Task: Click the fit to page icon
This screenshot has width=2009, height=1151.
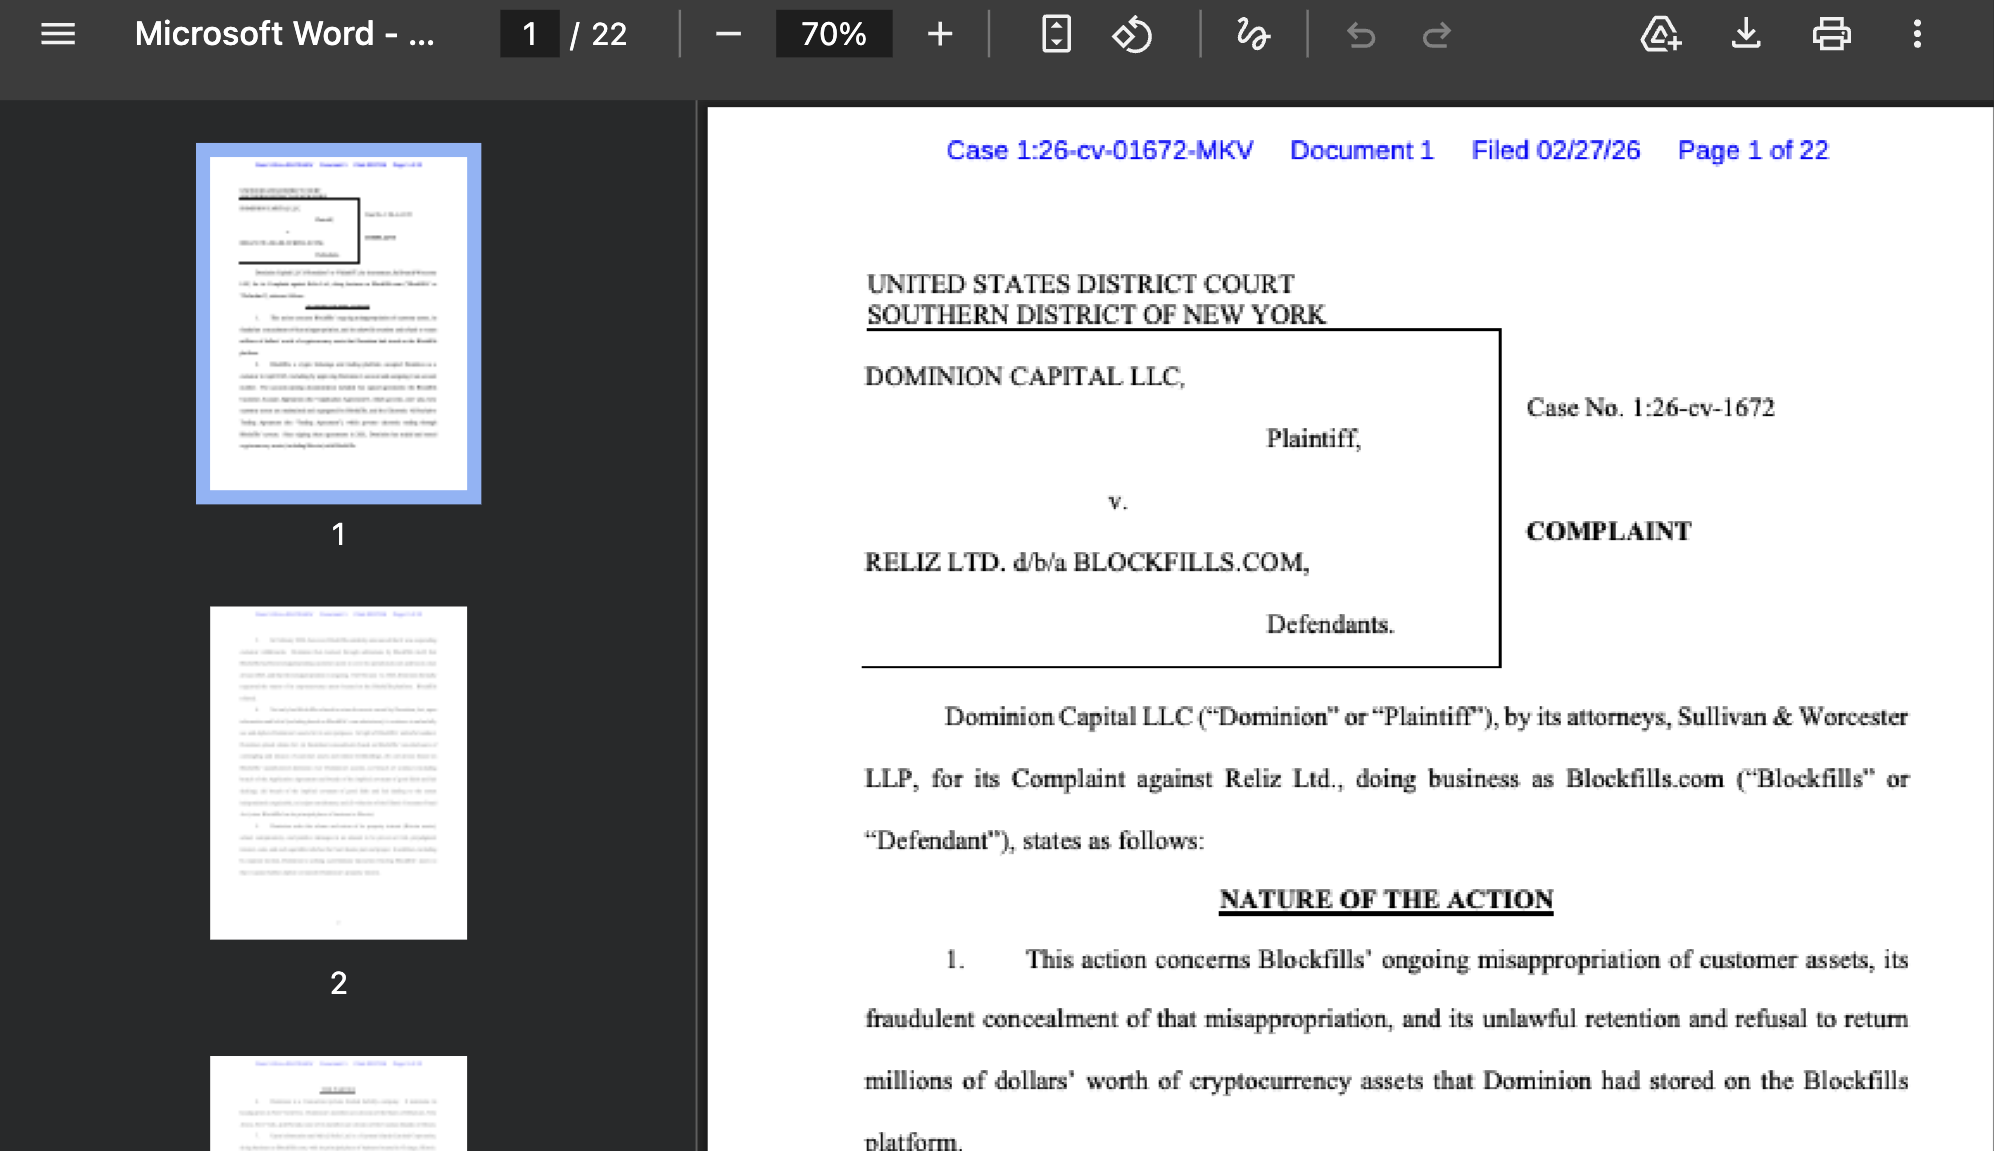Action: coord(1056,34)
